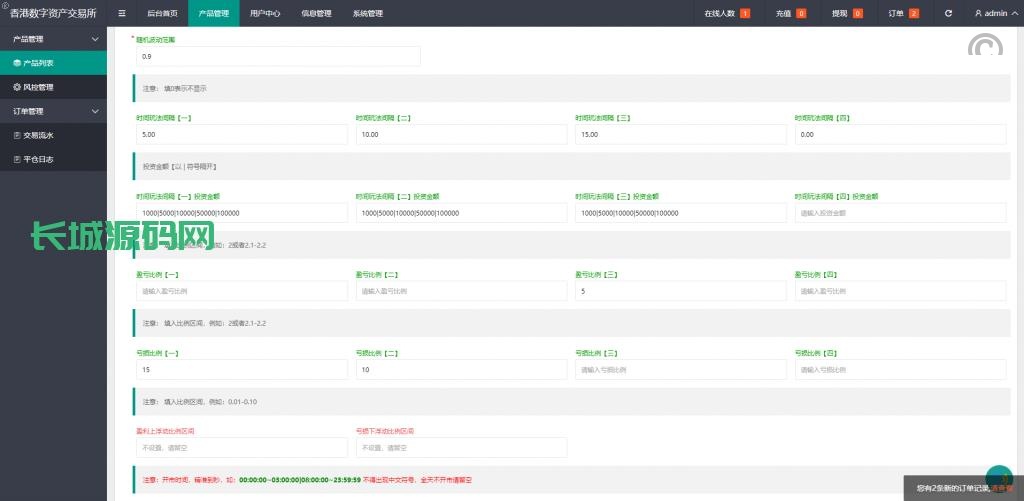This screenshot has height=501, width=1024.
Task: Click the 充值 counter badge in header
Action: click(801, 13)
